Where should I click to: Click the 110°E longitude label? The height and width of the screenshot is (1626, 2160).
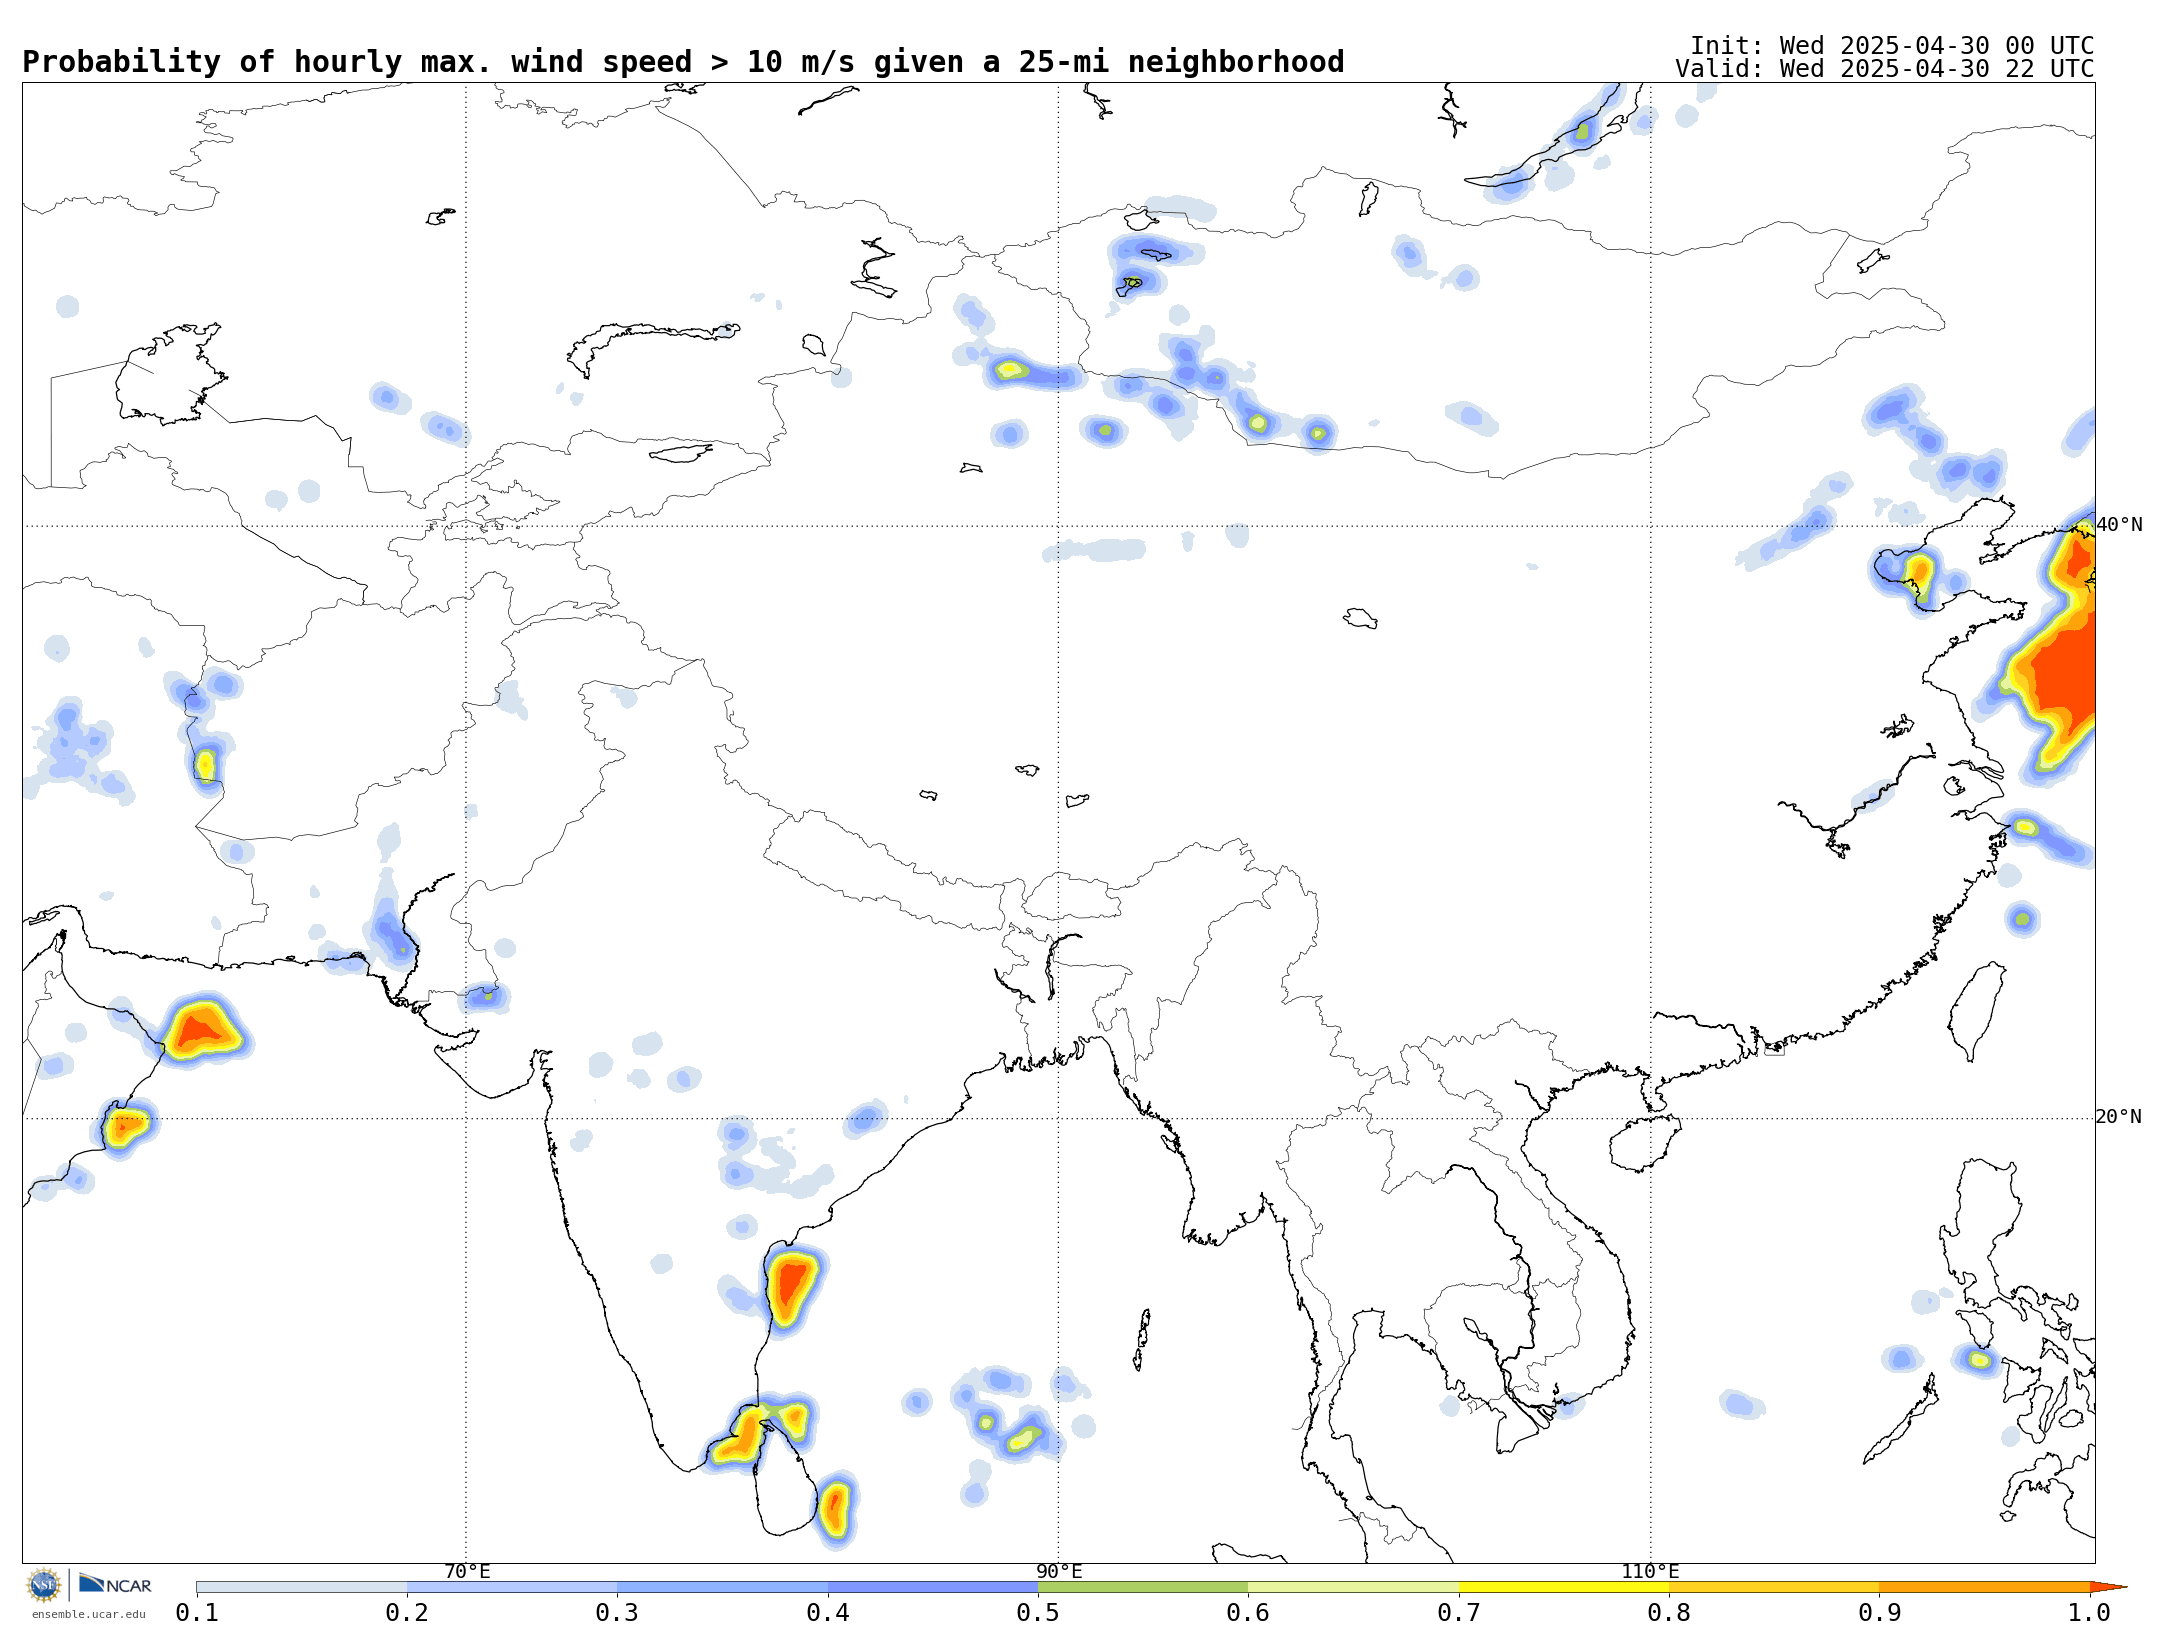coord(1650,1572)
